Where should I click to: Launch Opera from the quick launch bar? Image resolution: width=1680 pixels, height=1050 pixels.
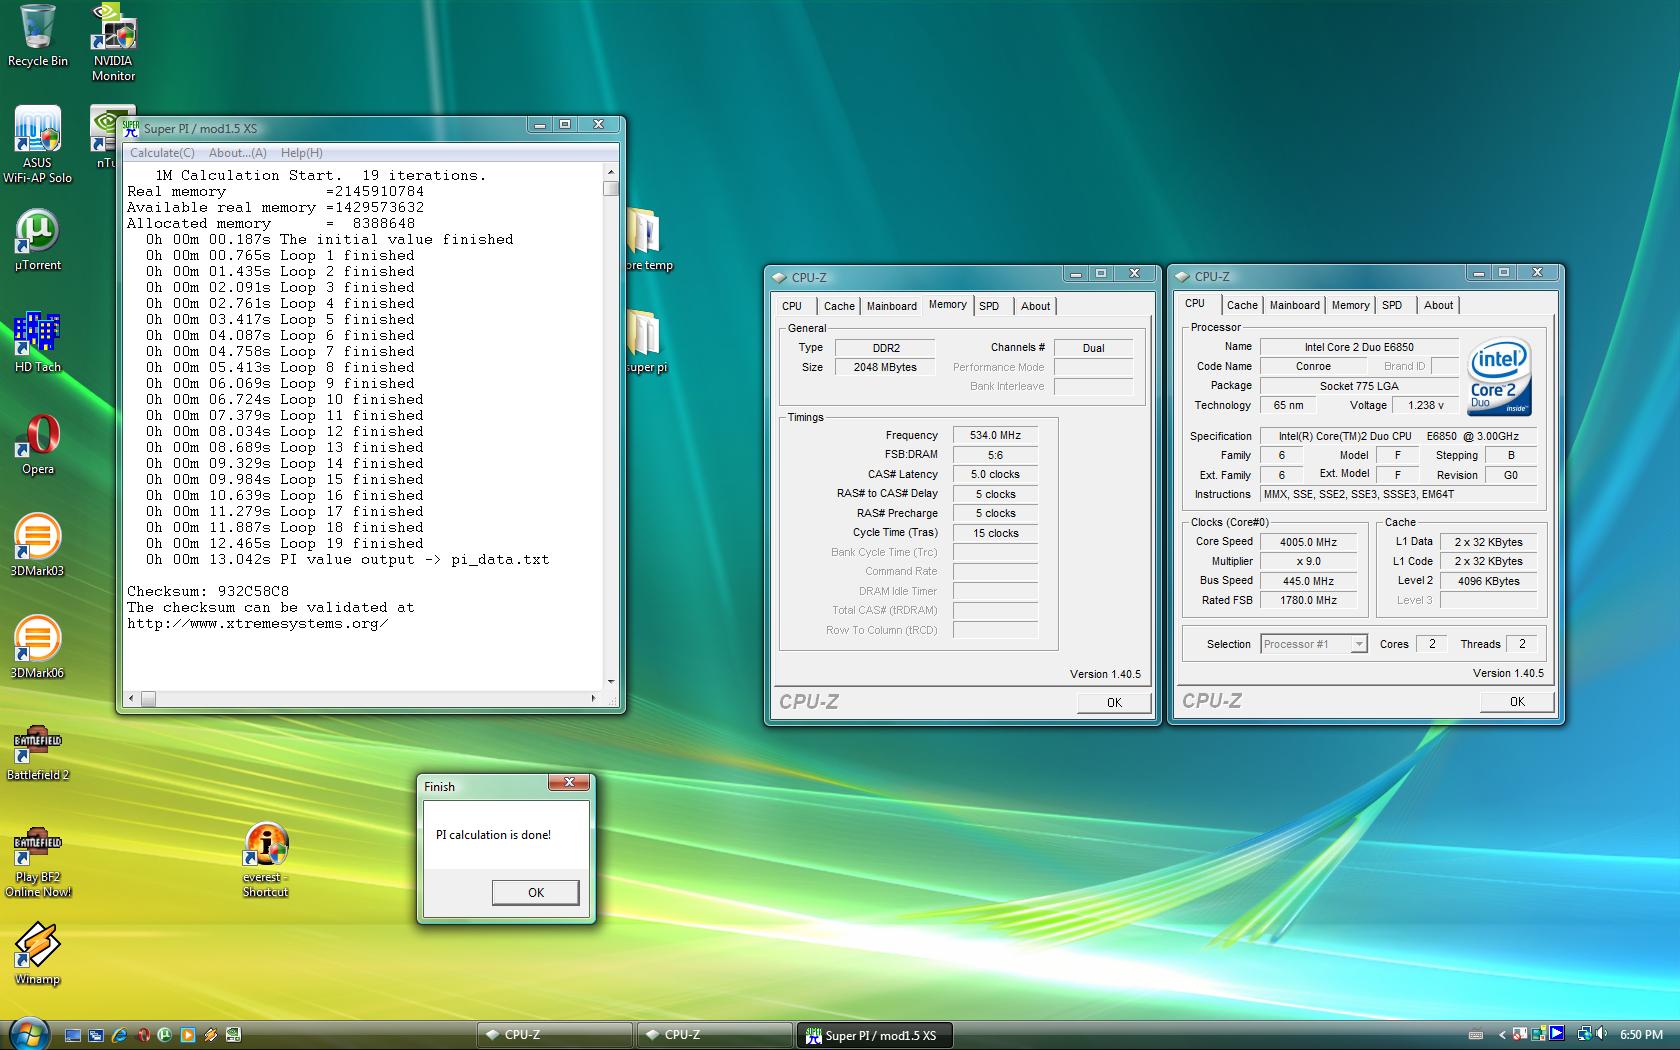pyautogui.click(x=144, y=1035)
